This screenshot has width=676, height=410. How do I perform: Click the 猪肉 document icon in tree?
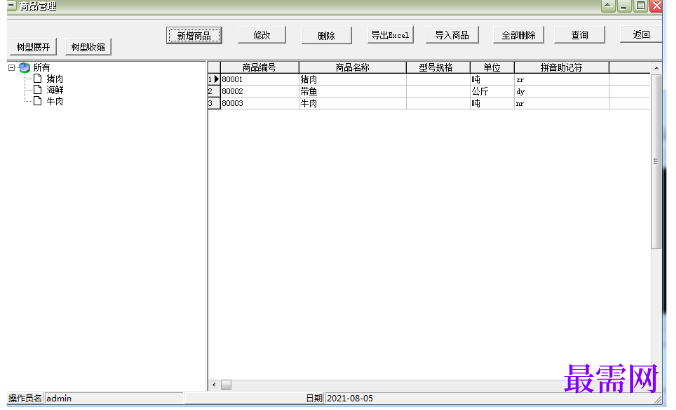(38, 78)
